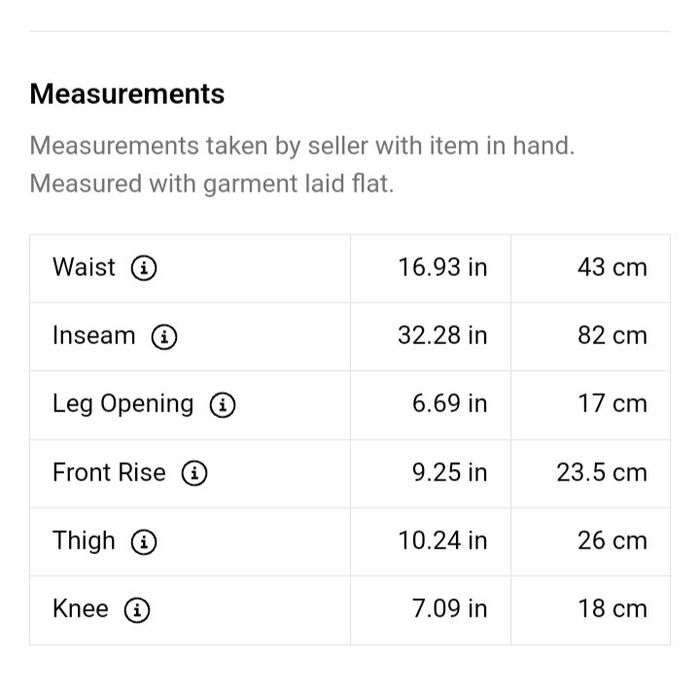Click the 16.93 in waist value
Viewport: 700px width, 700px height.
[x=442, y=268]
